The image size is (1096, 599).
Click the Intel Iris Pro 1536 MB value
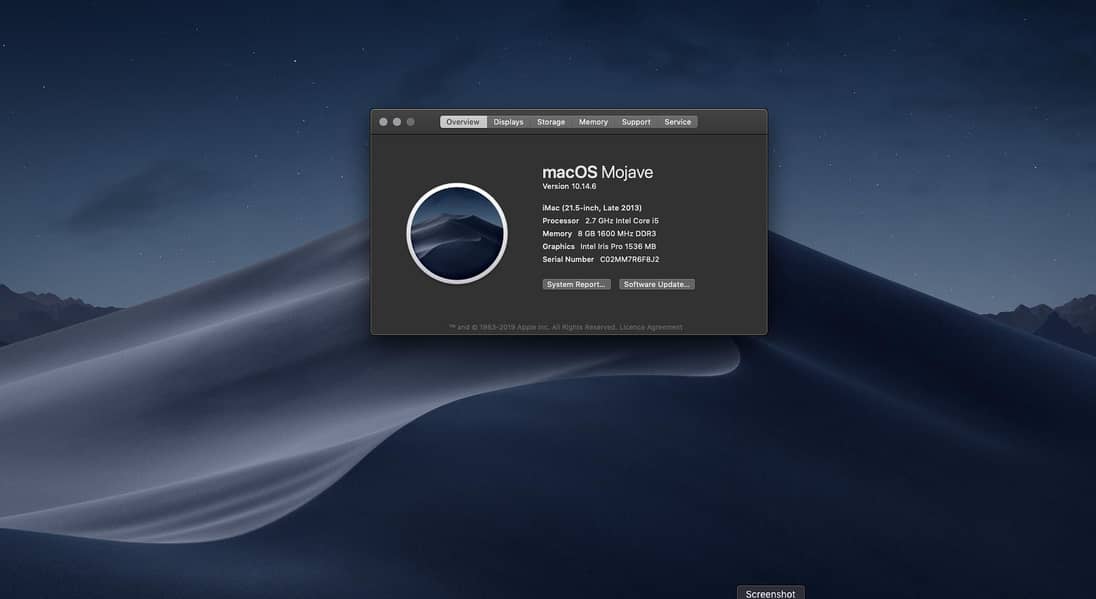(x=618, y=247)
